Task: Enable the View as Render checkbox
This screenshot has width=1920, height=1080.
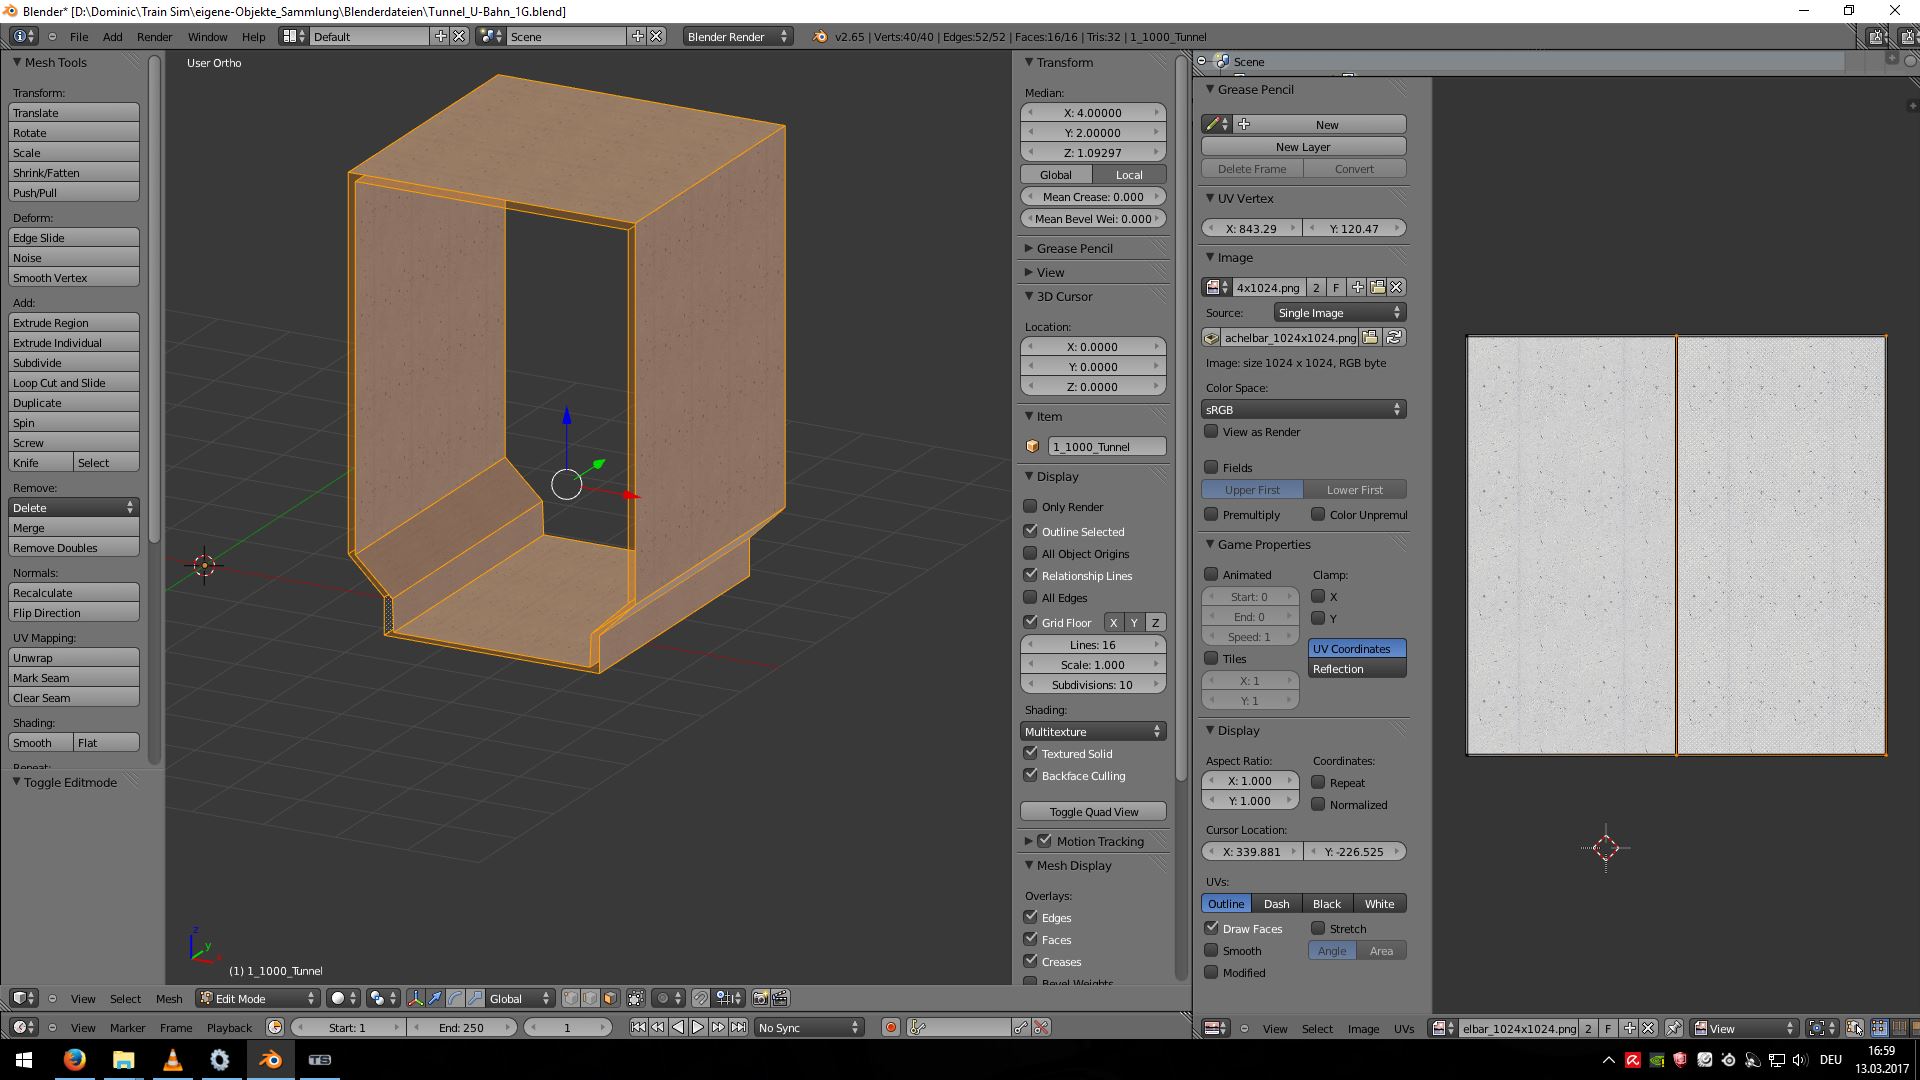Action: [1211, 432]
